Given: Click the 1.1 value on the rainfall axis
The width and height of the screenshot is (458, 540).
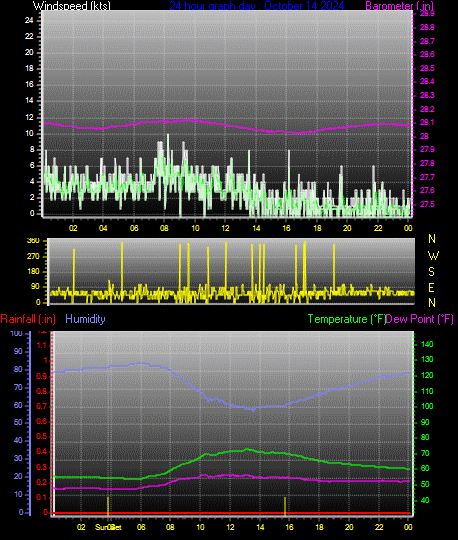Looking at the screenshot, I should point(42,345).
